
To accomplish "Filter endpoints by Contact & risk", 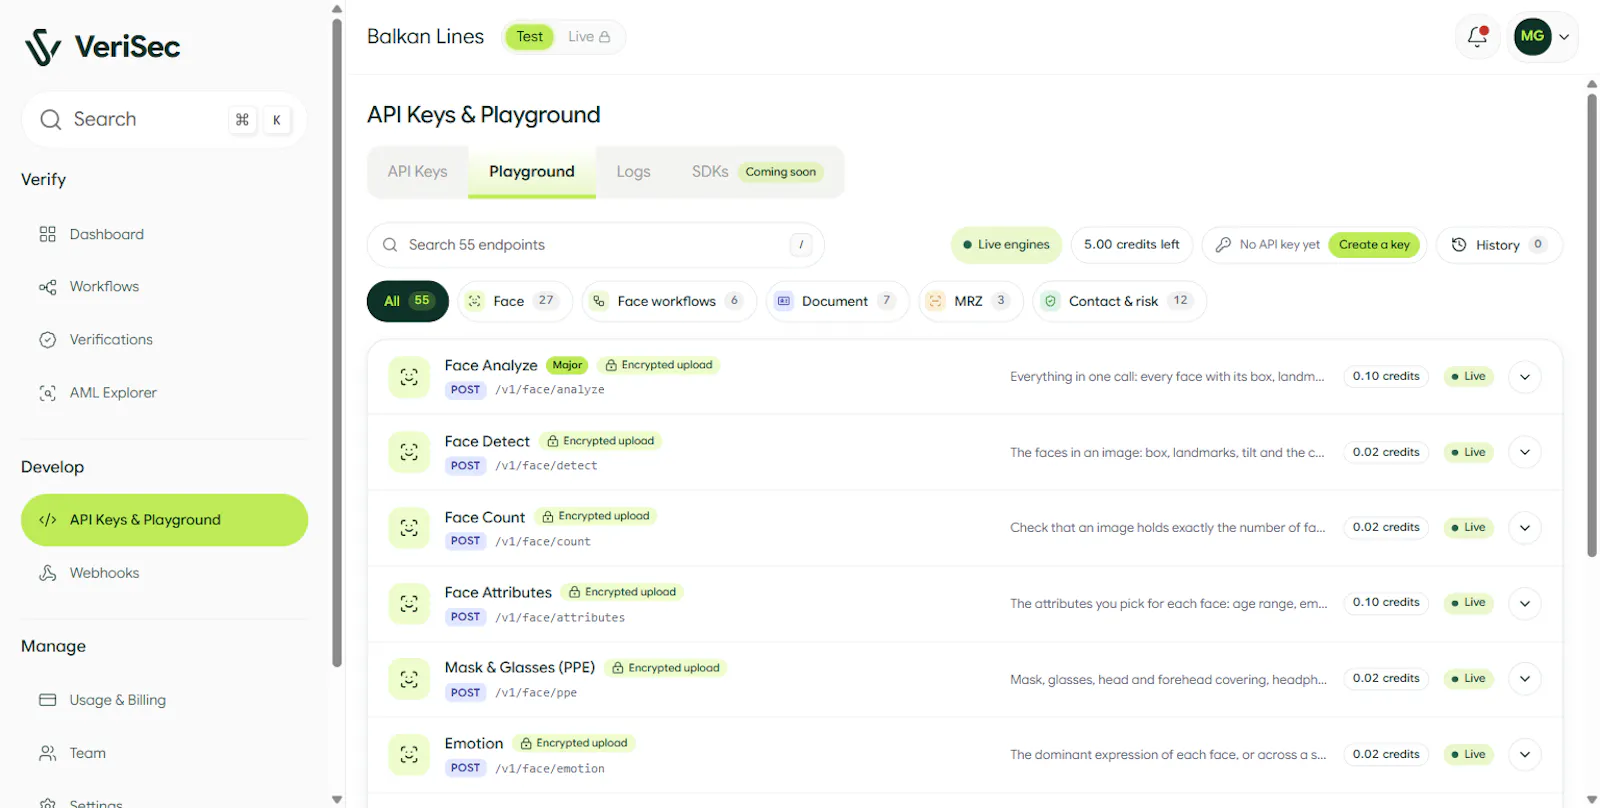I will (x=1120, y=301).
